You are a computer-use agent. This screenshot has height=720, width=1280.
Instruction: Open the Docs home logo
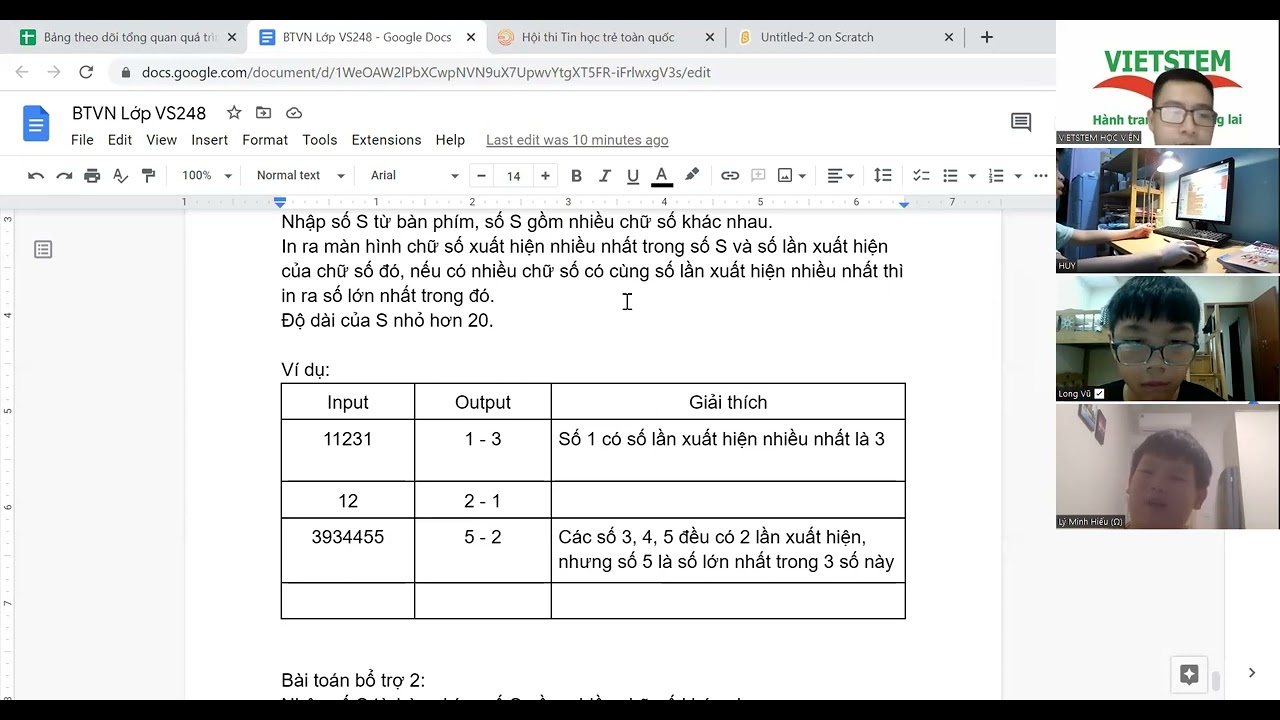pyautogui.click(x=36, y=124)
